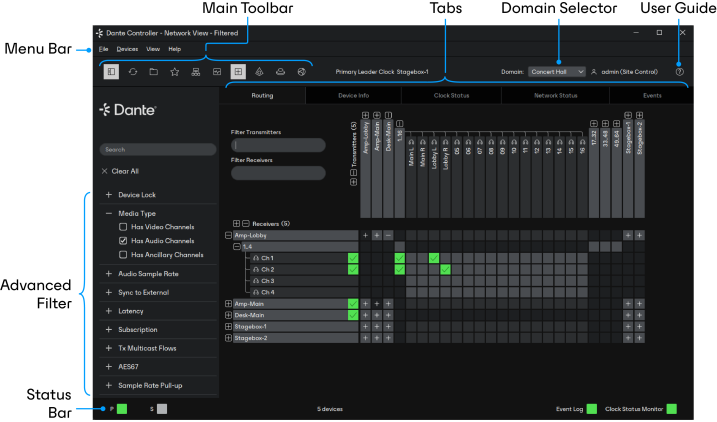Click the Main L transmit channel header
Screen dimensions: 717x422
(x=411, y=177)
